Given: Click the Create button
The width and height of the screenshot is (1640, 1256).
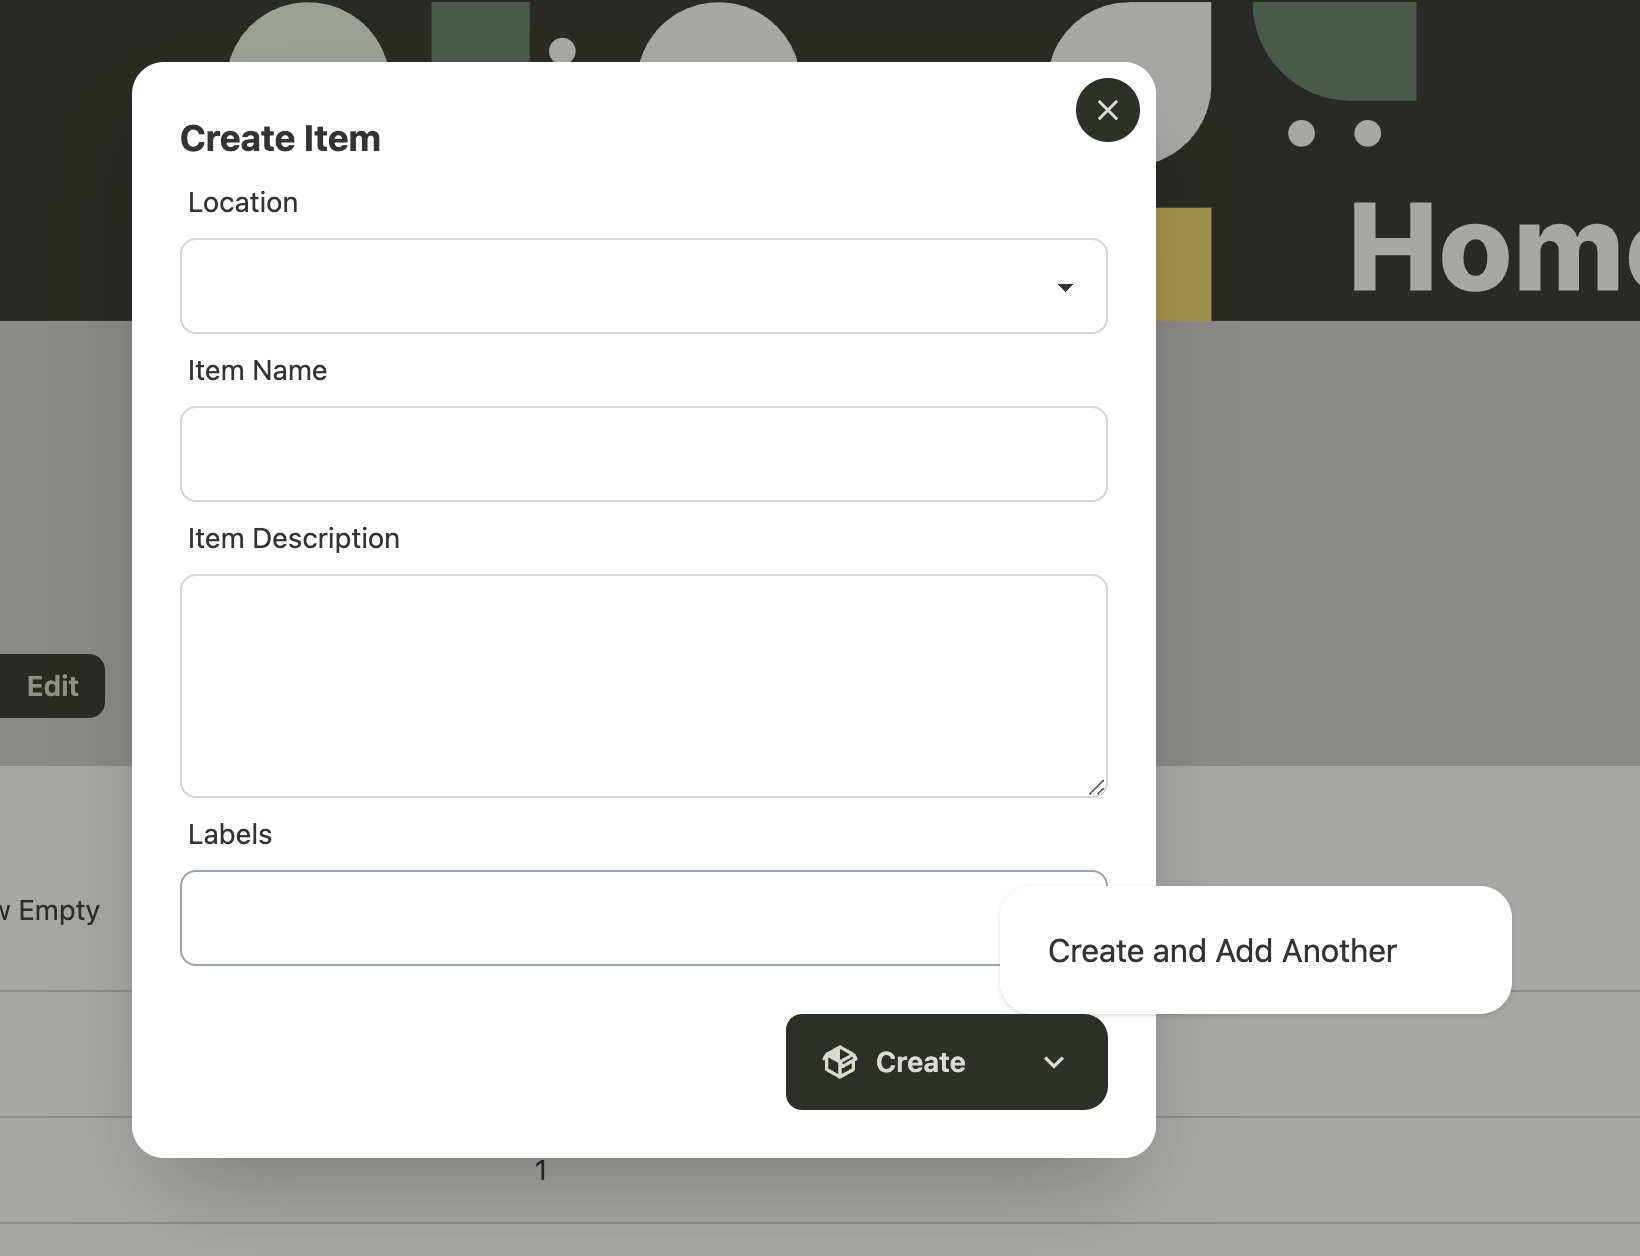Looking at the screenshot, I should pyautogui.click(x=920, y=1062).
